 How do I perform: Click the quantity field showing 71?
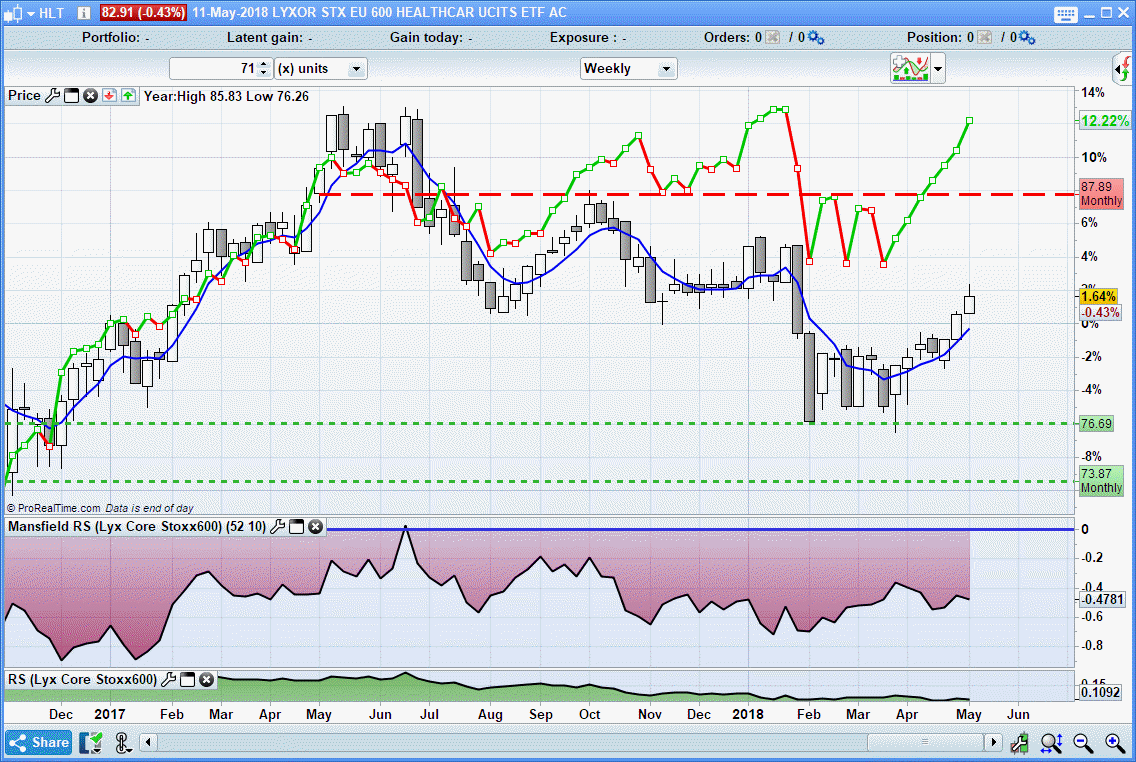click(214, 69)
